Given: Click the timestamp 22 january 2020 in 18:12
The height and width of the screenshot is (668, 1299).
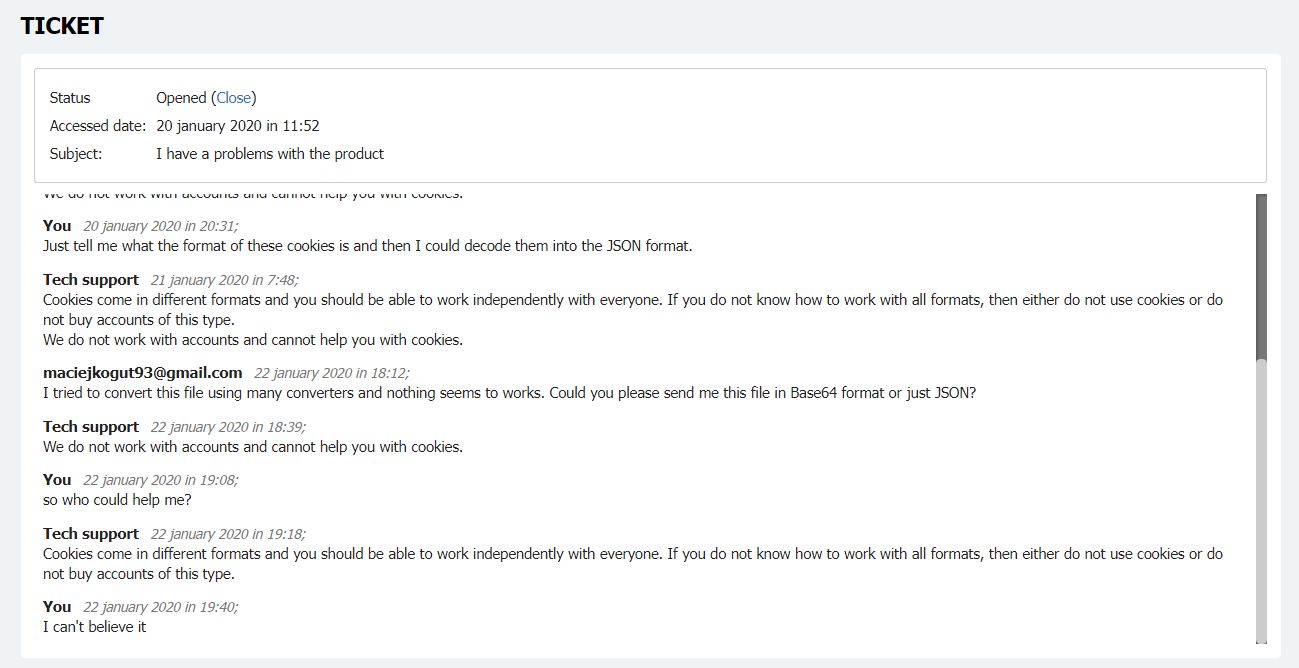Looking at the screenshot, I should (x=332, y=373).
